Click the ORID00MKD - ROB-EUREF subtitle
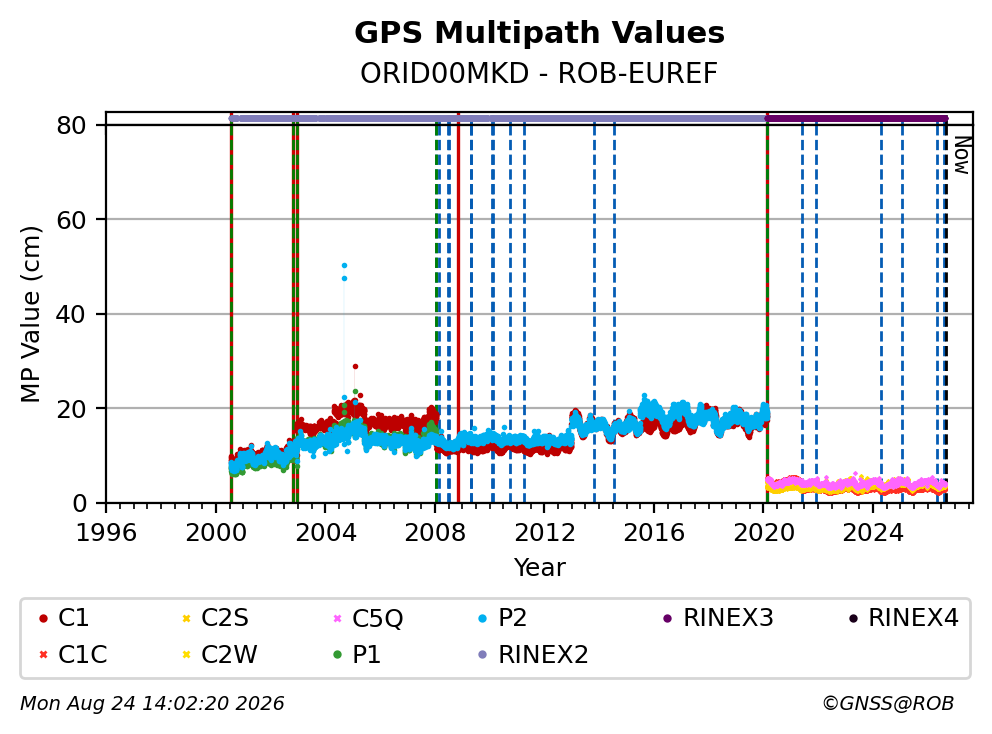The height and width of the screenshot is (734, 992). pyautogui.click(x=539, y=73)
